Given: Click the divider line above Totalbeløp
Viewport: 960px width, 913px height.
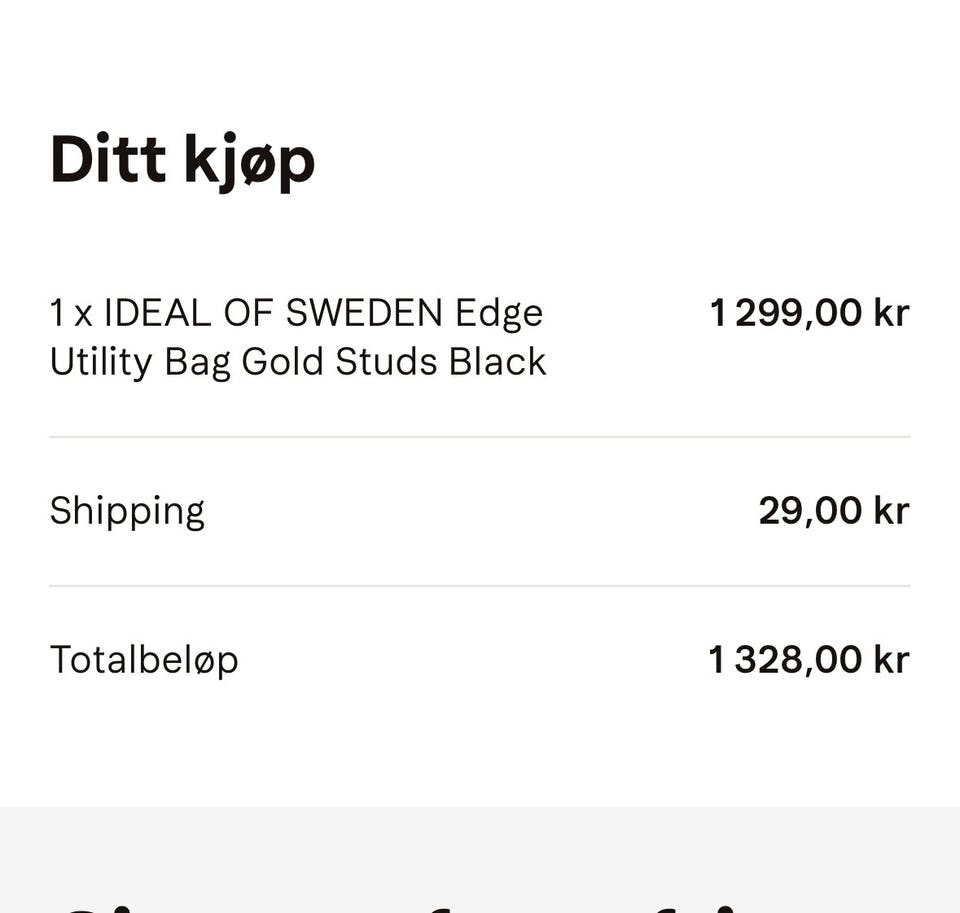Looking at the screenshot, I should pyautogui.click(x=480, y=586).
